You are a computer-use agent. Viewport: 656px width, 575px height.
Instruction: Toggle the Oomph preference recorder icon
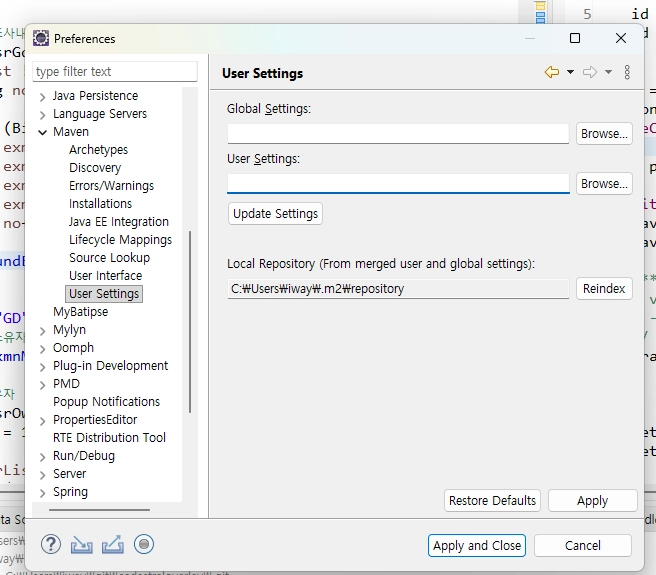[x=144, y=544]
